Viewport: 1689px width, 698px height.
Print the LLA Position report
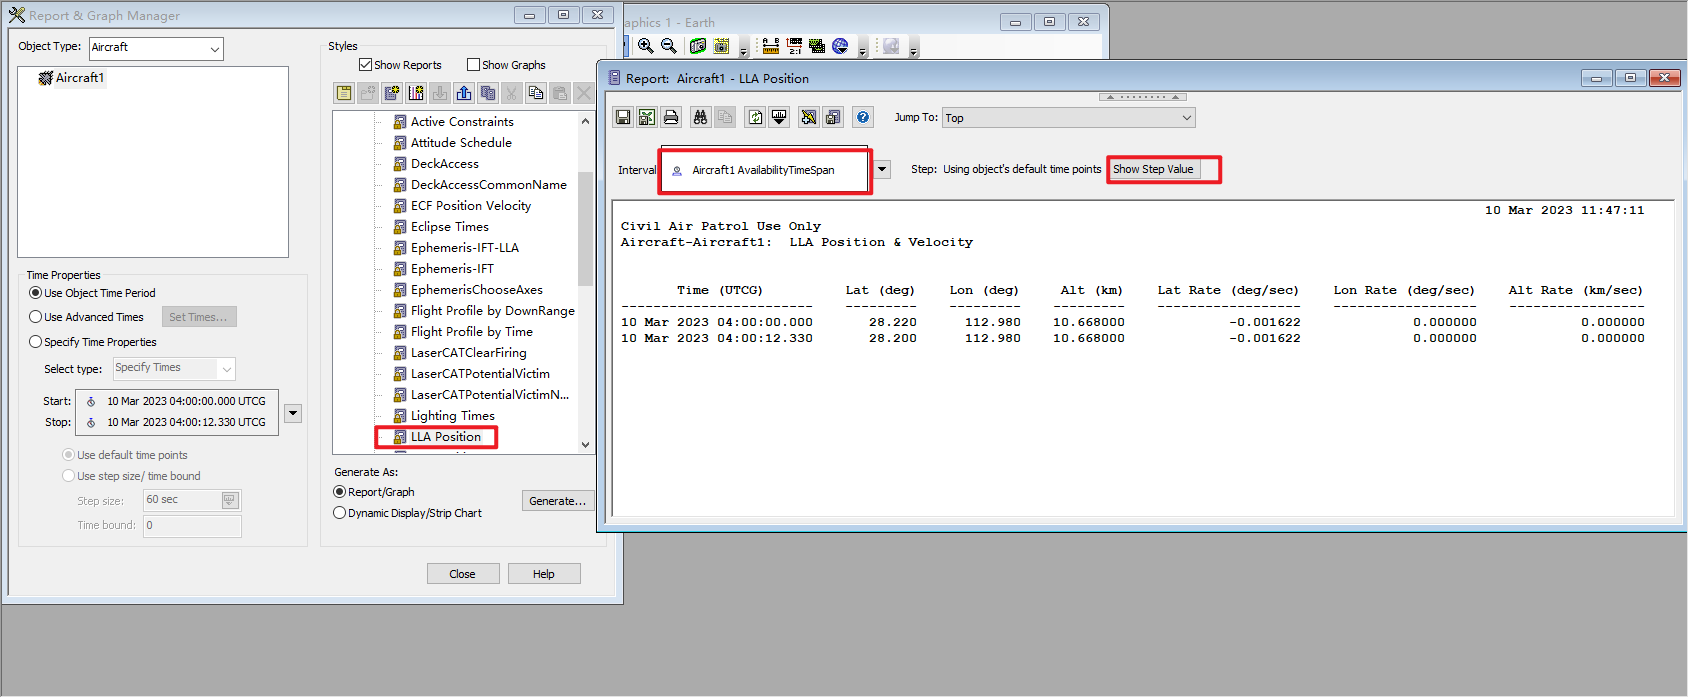(671, 118)
